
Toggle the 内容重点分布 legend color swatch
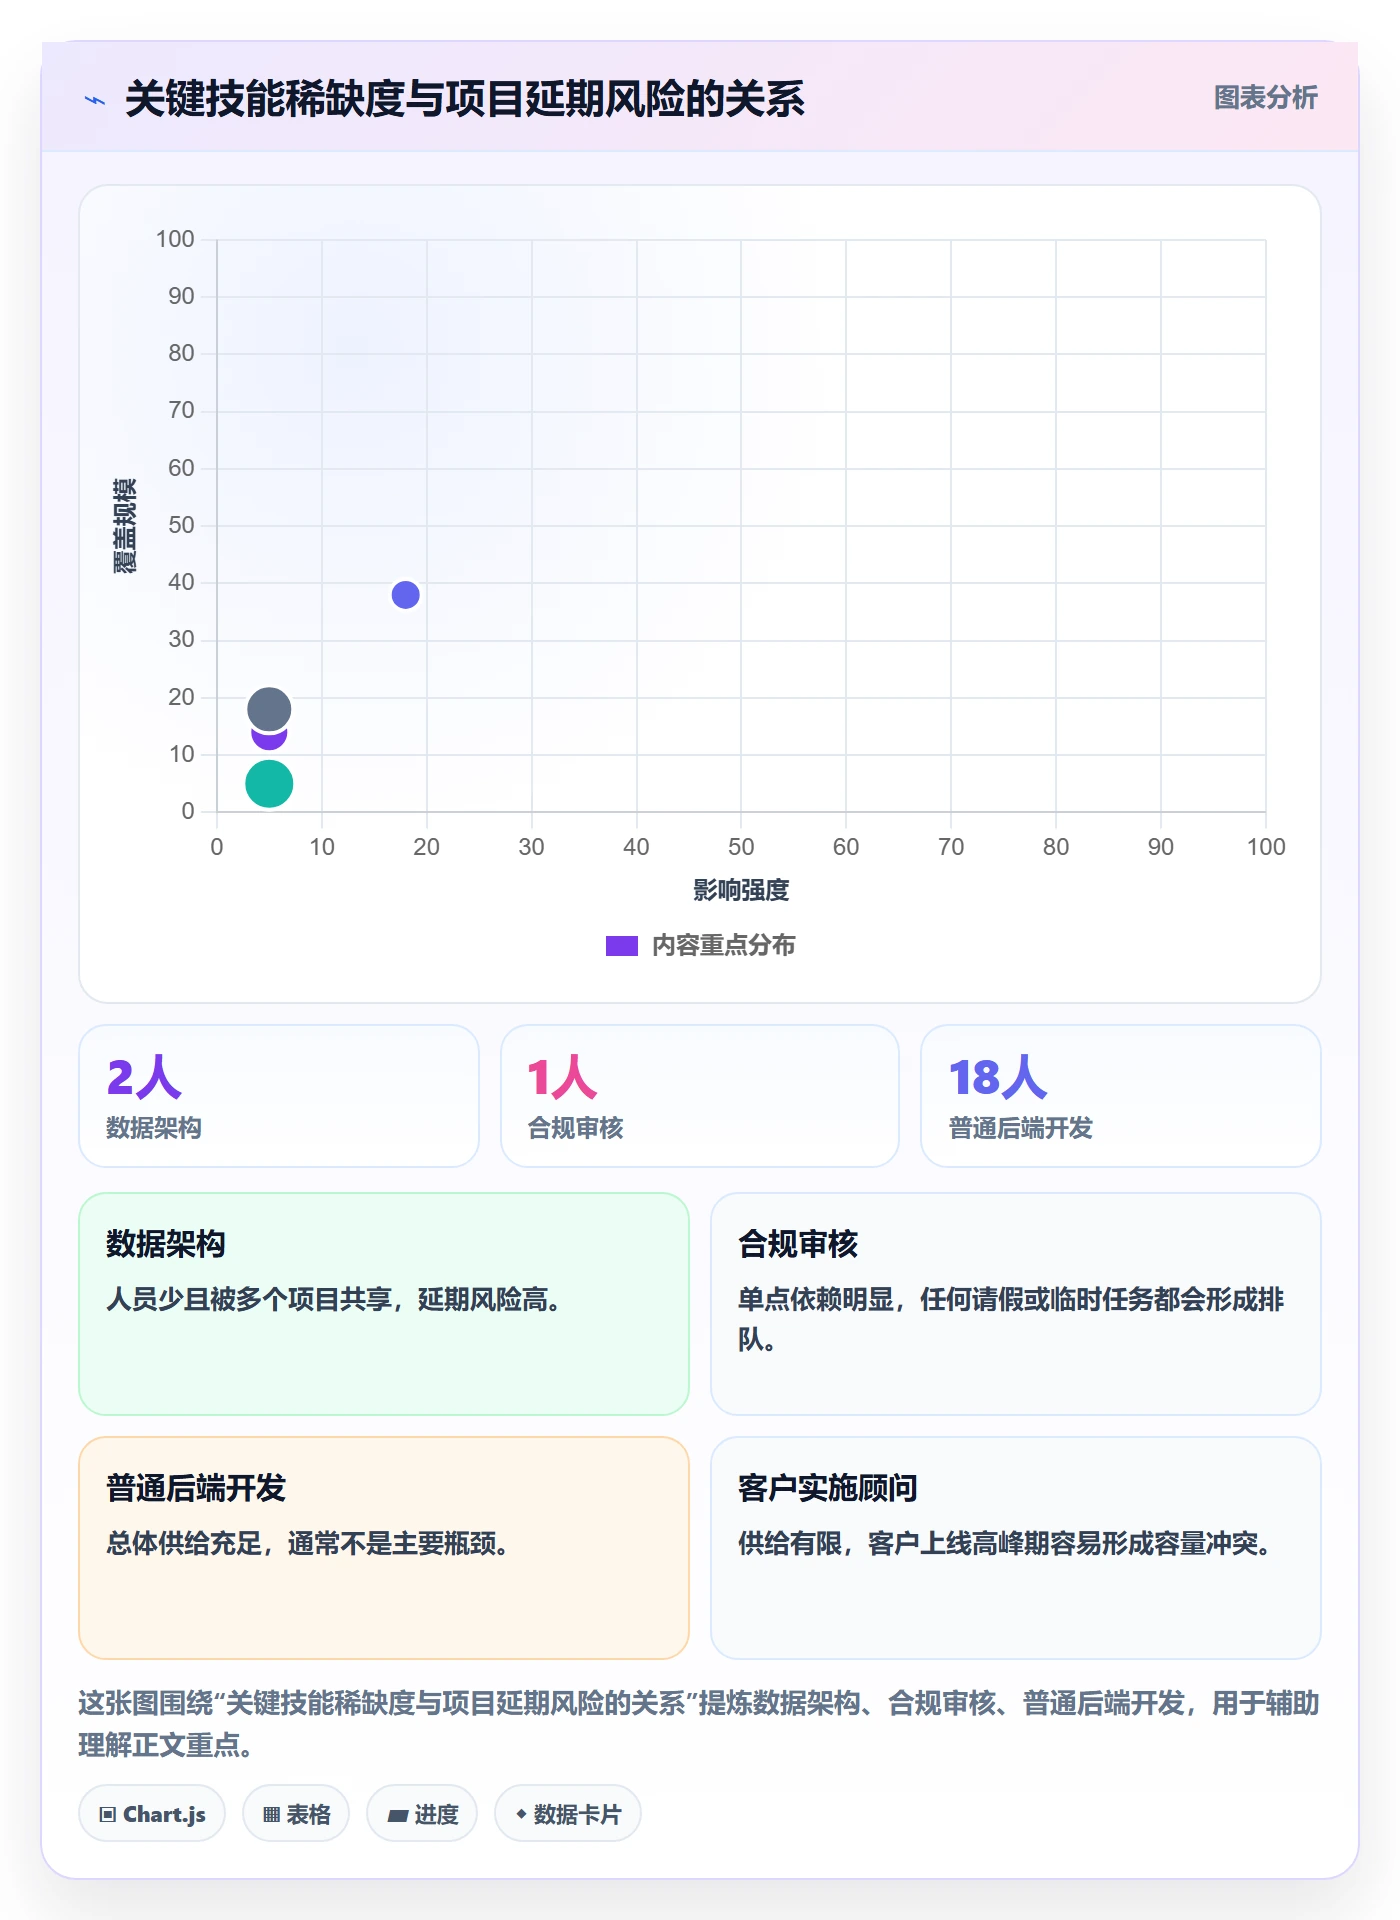[x=621, y=946]
